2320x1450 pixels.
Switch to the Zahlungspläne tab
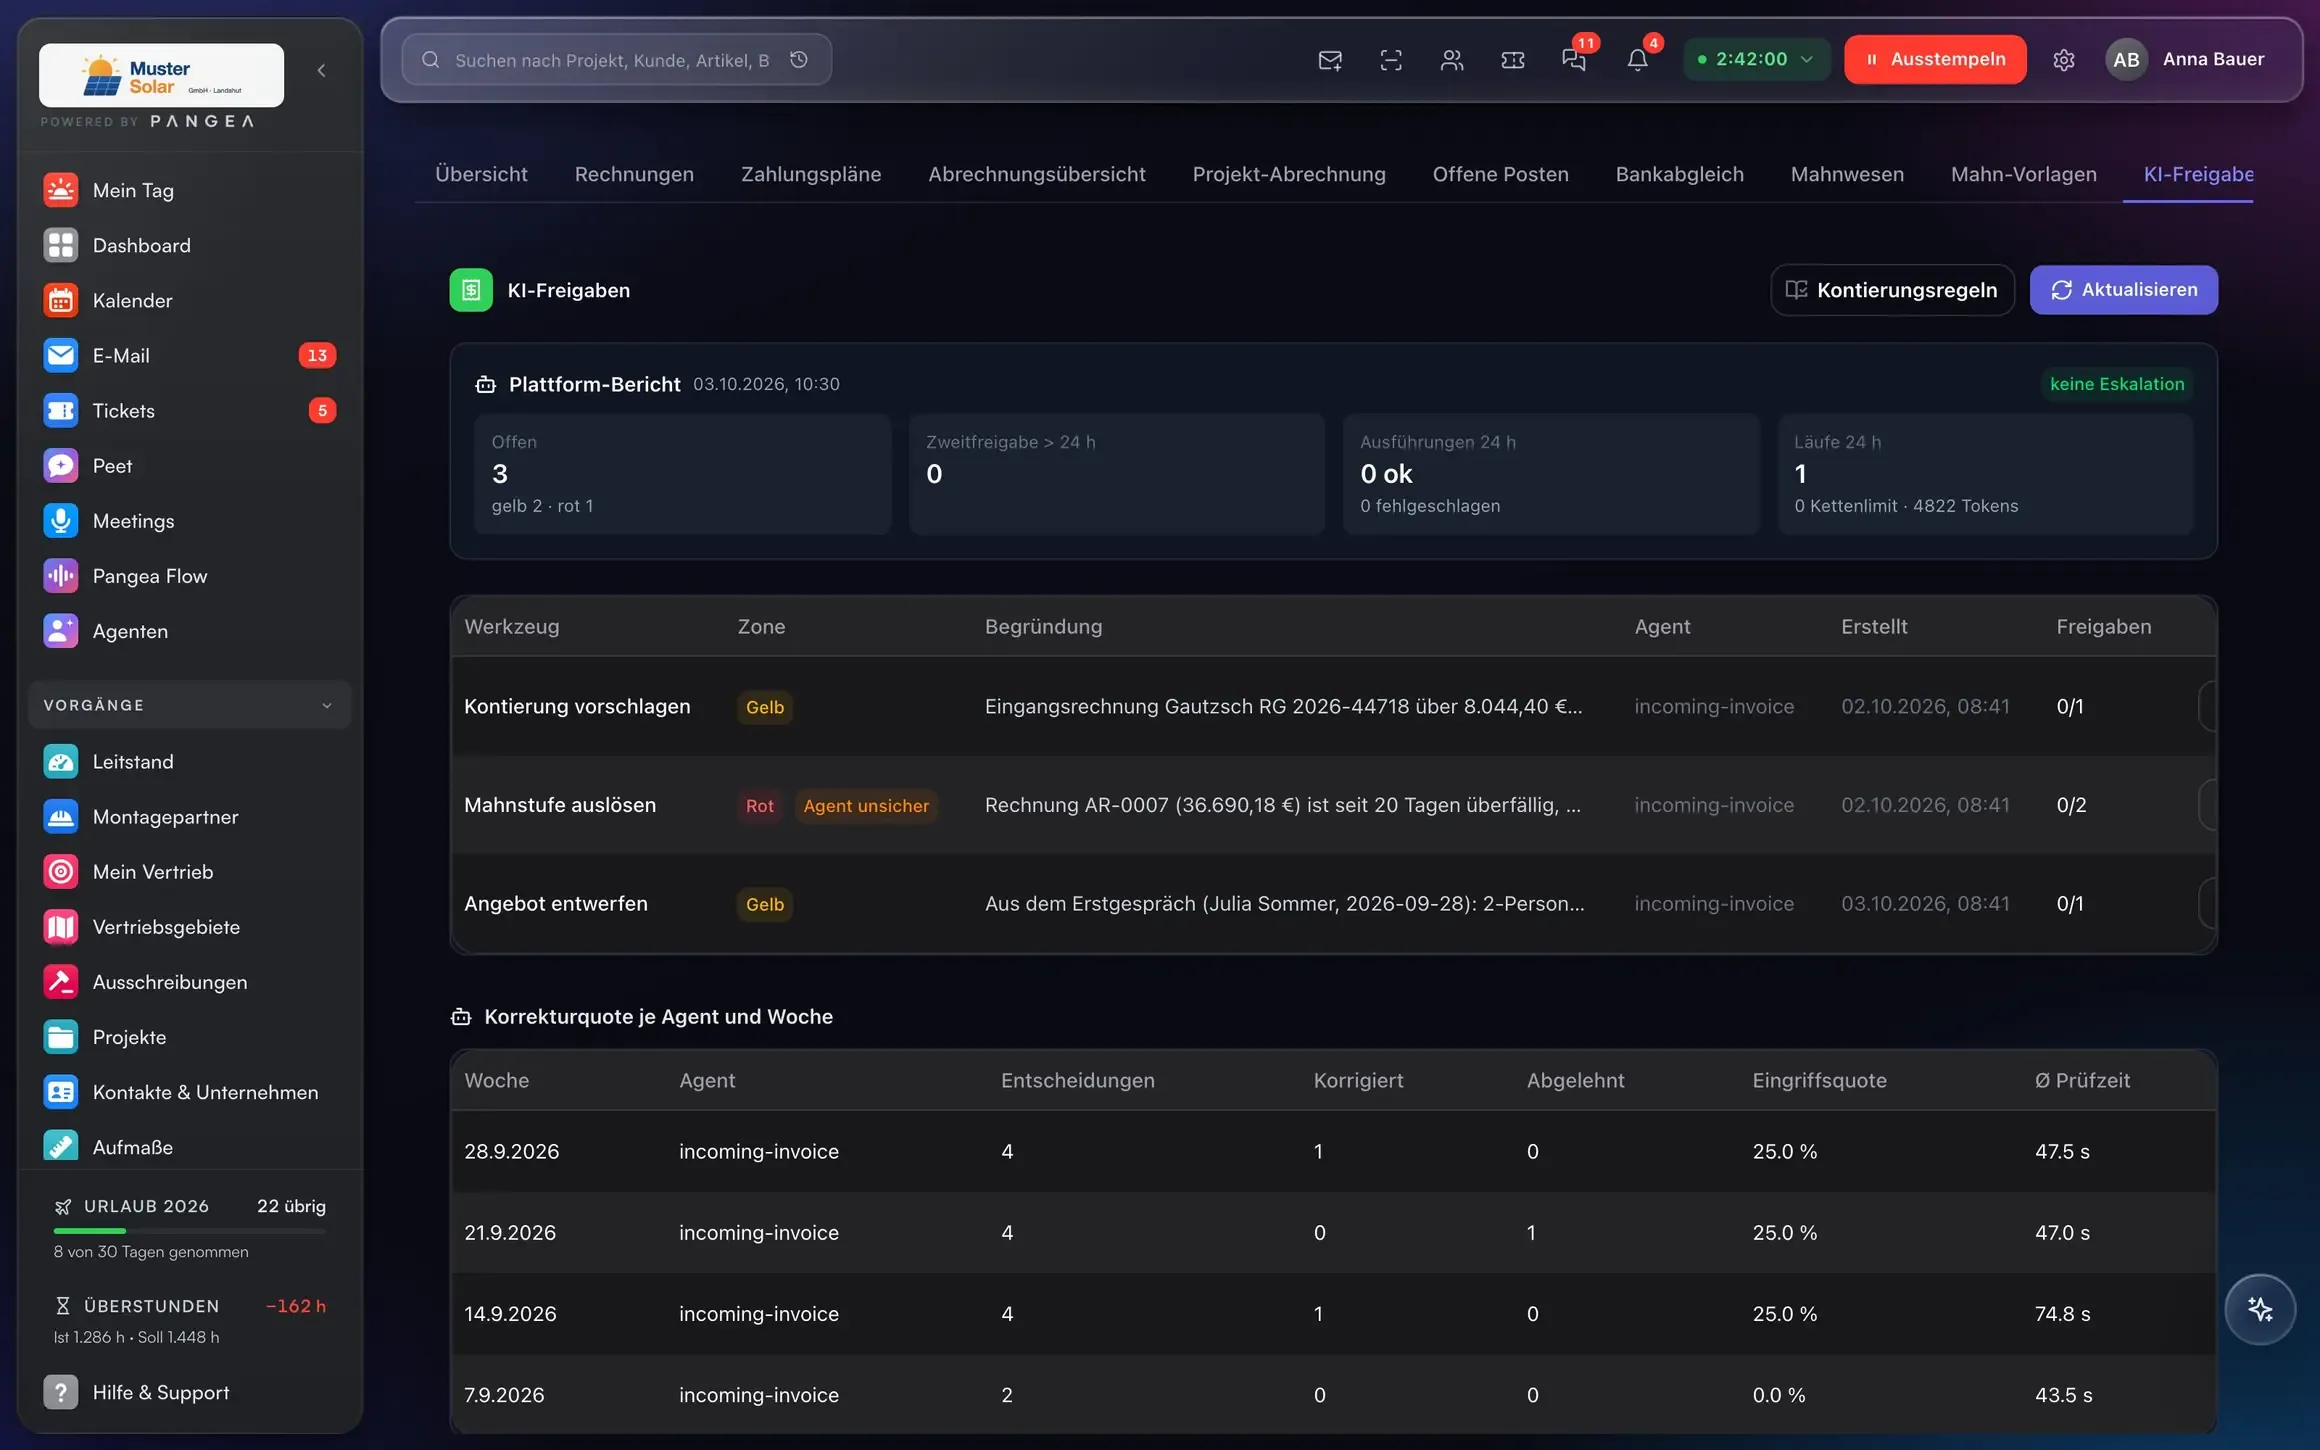tap(811, 174)
